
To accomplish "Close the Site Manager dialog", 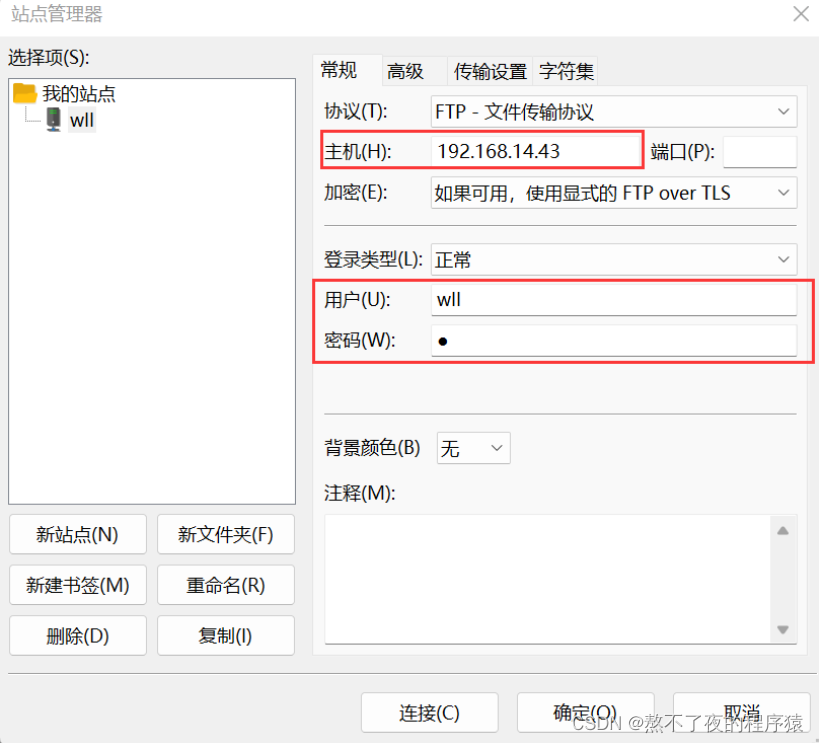I will pyautogui.click(x=801, y=14).
